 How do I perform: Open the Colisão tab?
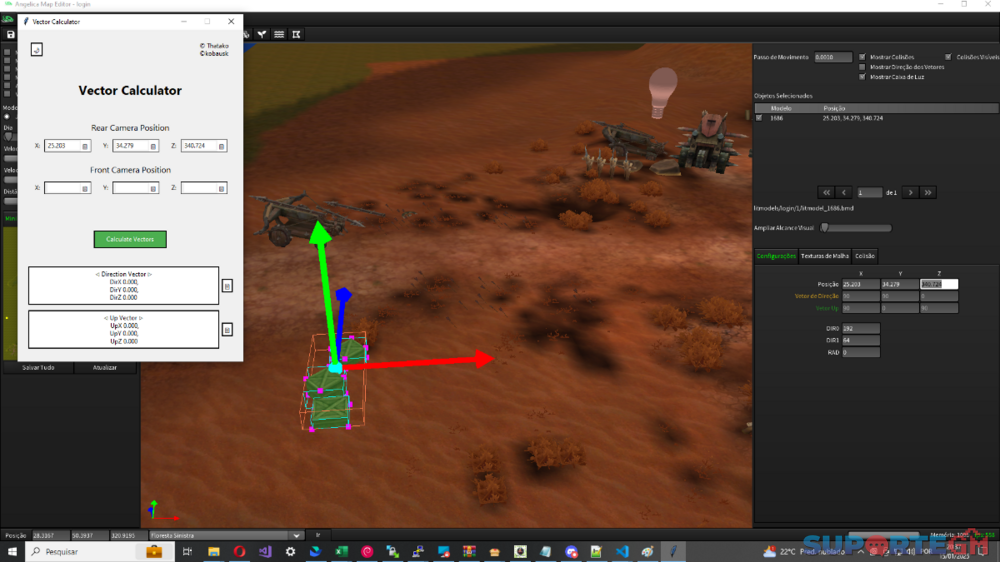coord(864,256)
